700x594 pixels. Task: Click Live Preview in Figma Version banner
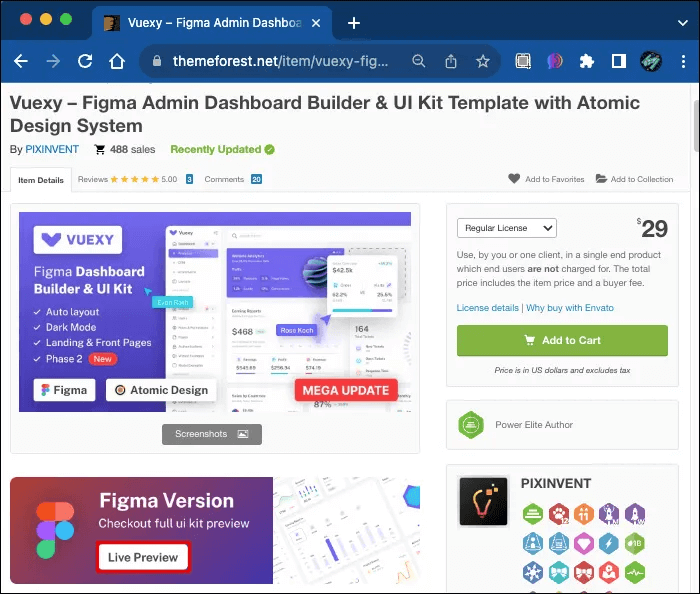pyautogui.click(x=143, y=557)
